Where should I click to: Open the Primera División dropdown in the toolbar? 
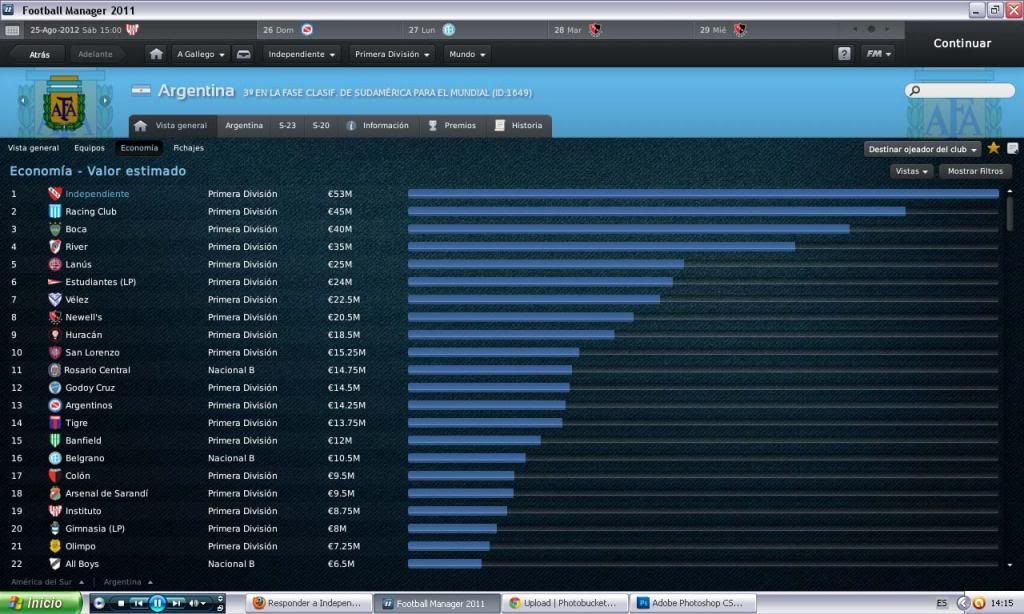pyautogui.click(x=392, y=54)
